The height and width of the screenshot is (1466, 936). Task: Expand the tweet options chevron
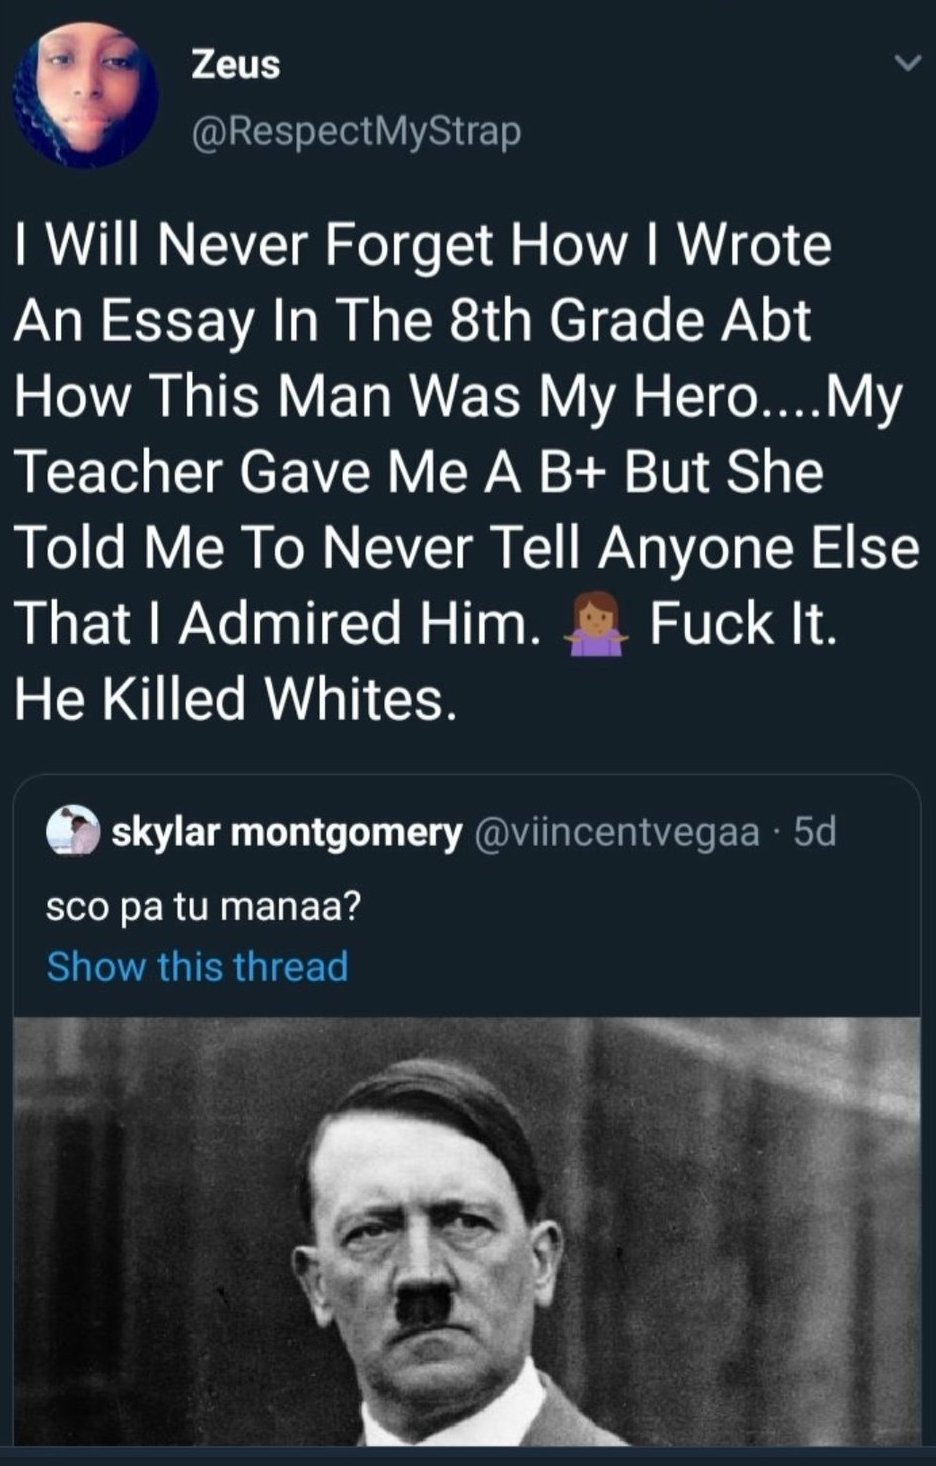click(x=906, y=64)
